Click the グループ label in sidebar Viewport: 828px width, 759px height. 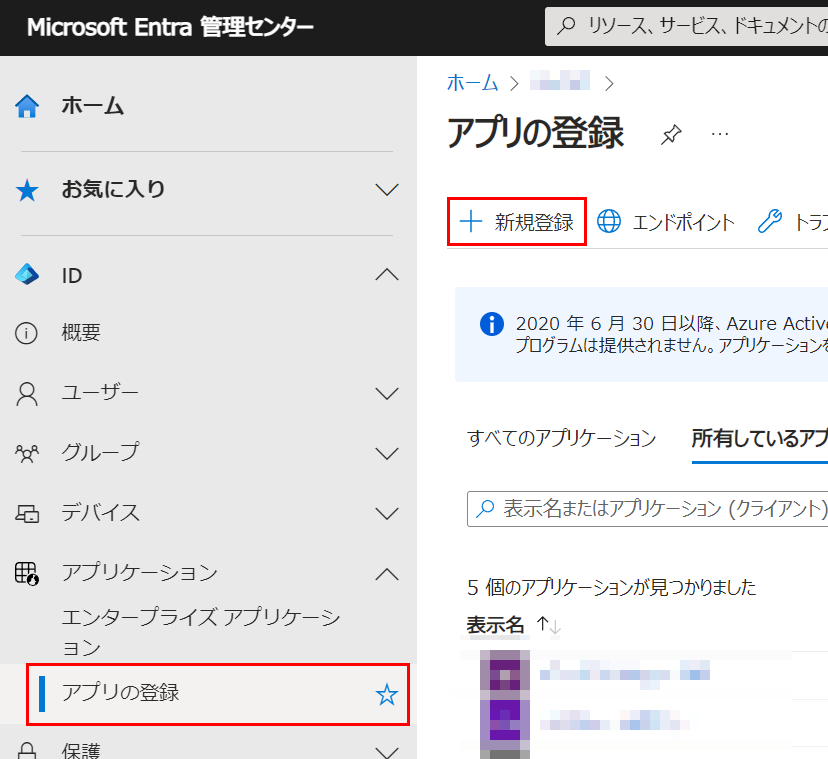tap(100, 453)
